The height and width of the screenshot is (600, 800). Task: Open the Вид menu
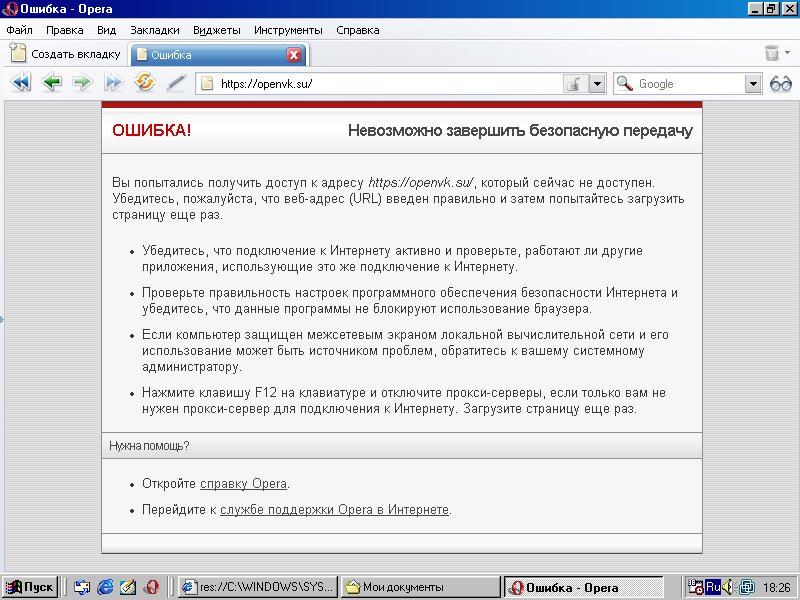coord(107,30)
